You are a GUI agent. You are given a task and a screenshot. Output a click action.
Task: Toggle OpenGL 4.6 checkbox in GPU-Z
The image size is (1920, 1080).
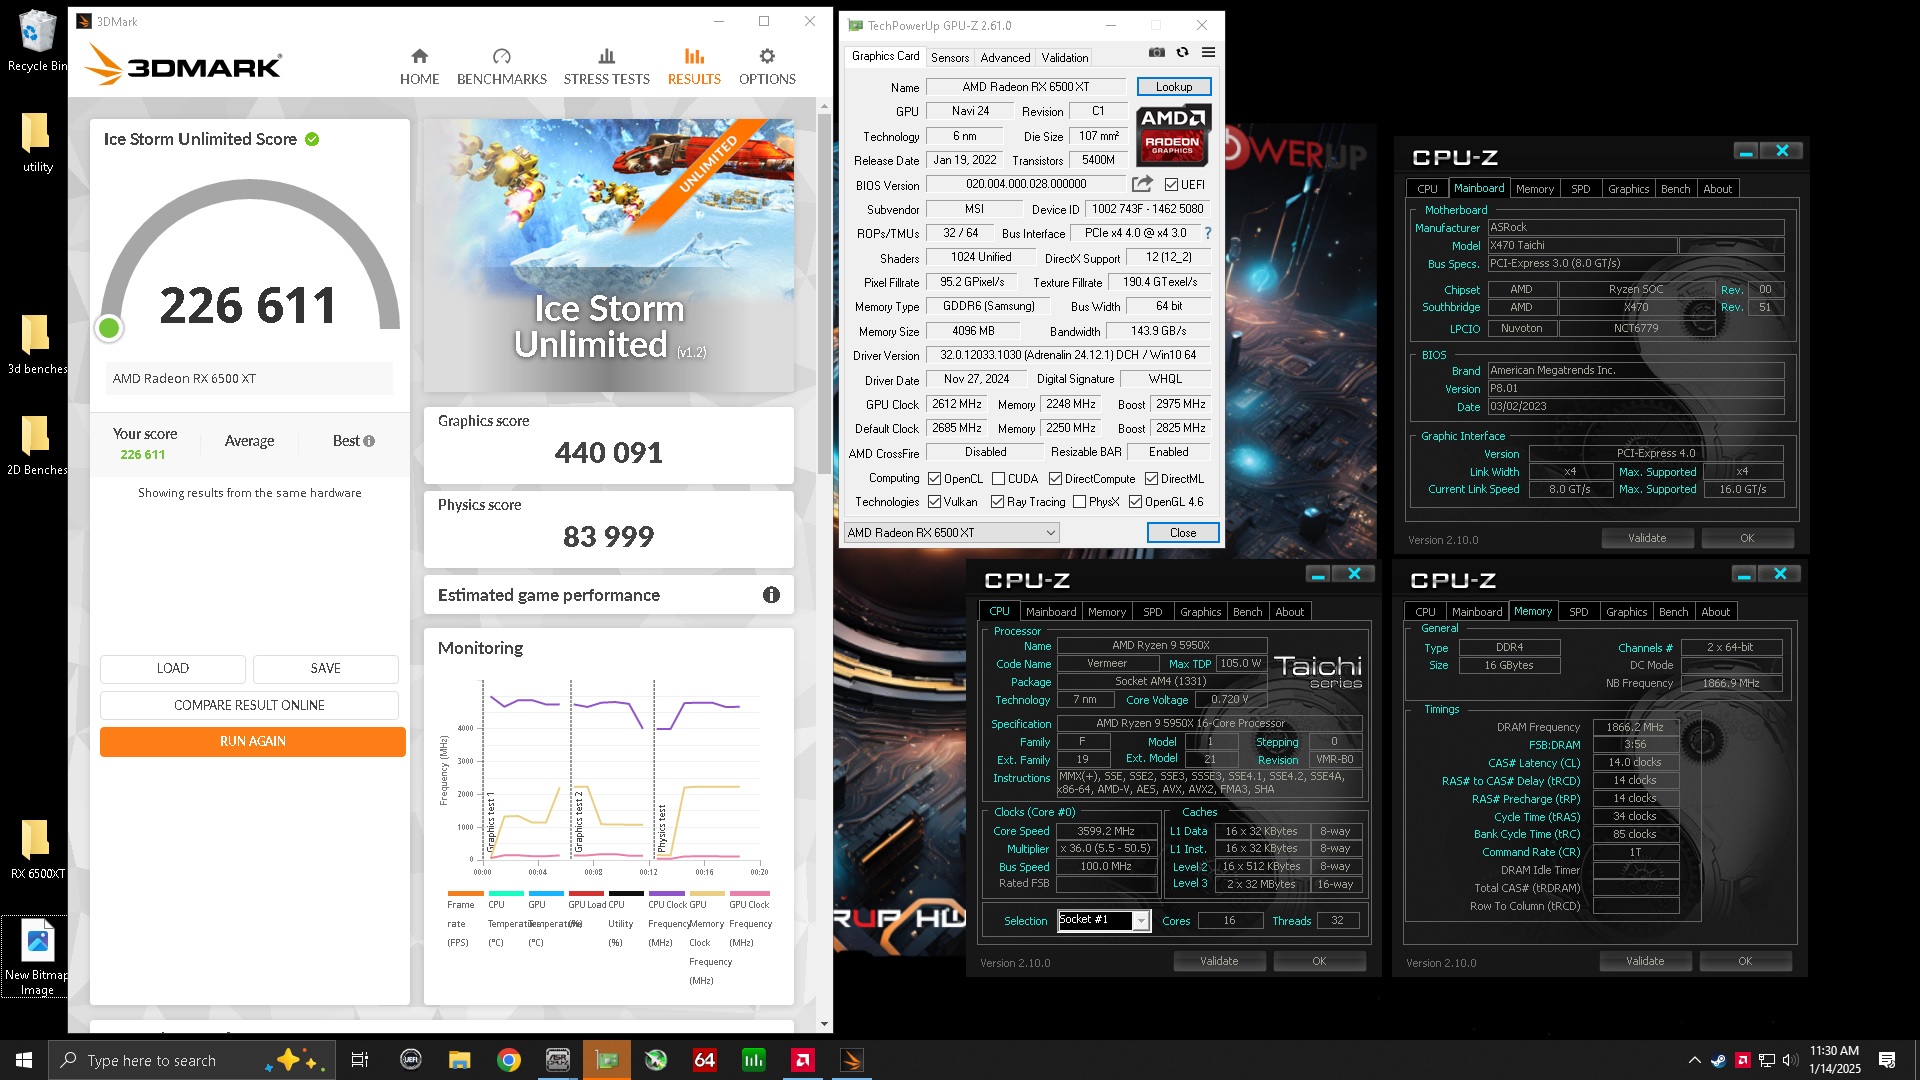pyautogui.click(x=1135, y=502)
